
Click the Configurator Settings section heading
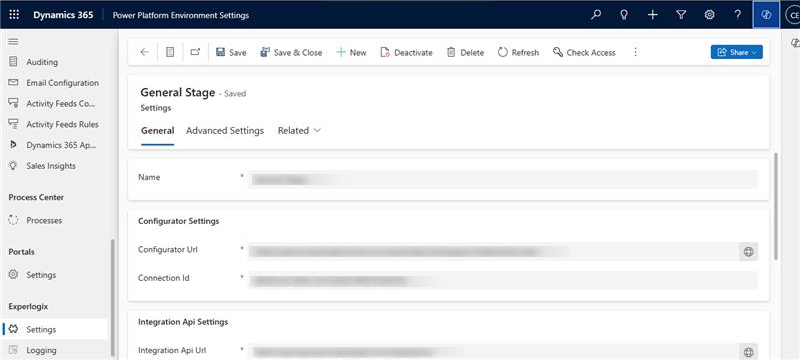click(x=179, y=221)
